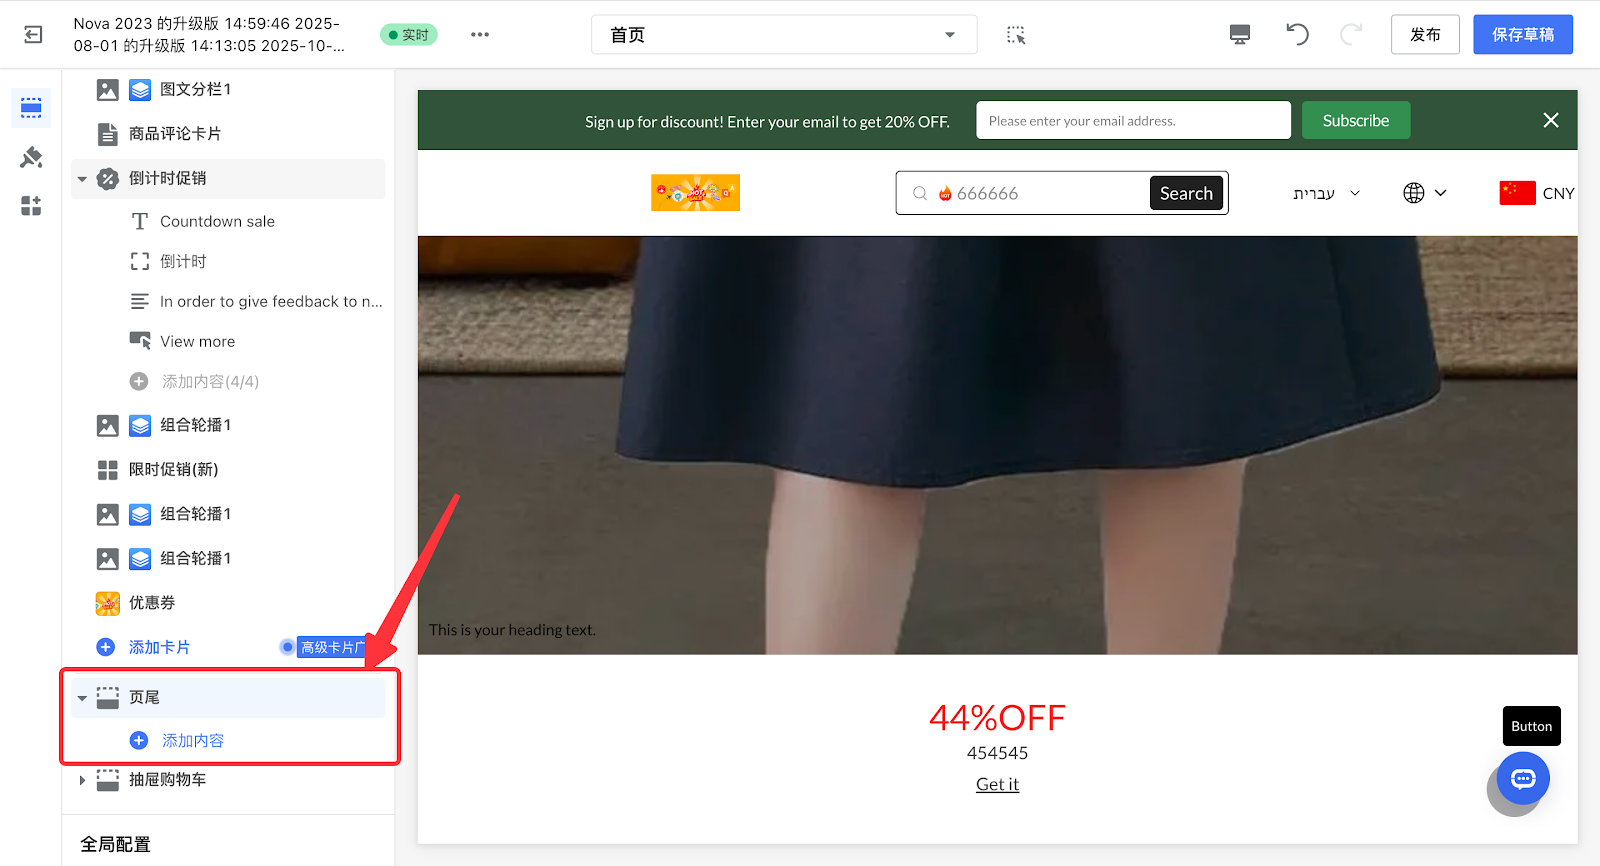The width and height of the screenshot is (1600, 866).
Task: Open the live chat support bubble
Action: [x=1523, y=779]
